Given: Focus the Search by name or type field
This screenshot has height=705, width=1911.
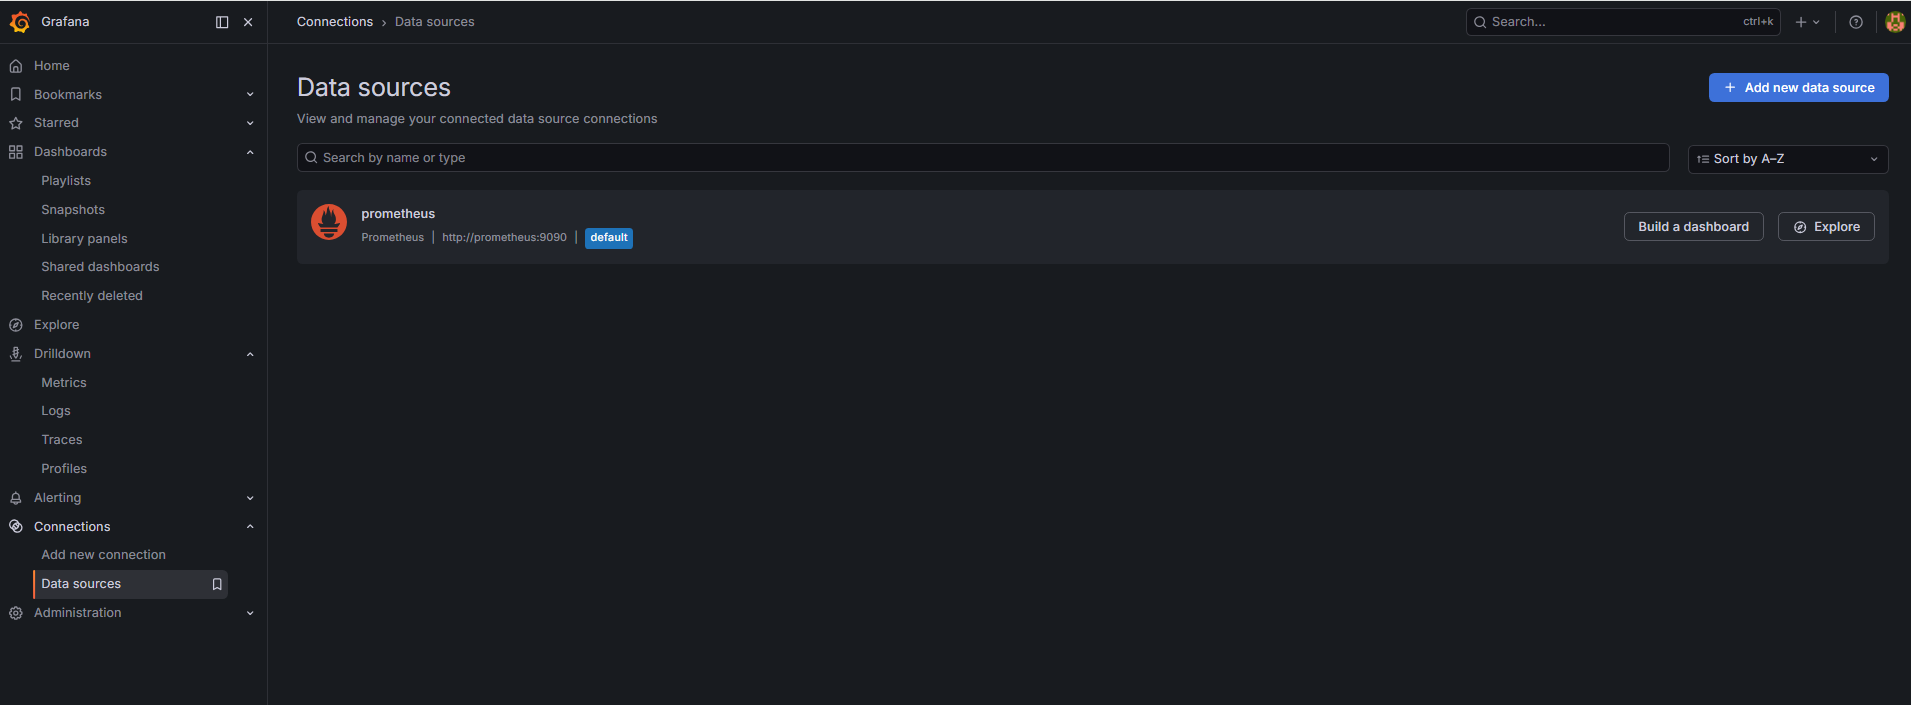Looking at the screenshot, I should (983, 158).
